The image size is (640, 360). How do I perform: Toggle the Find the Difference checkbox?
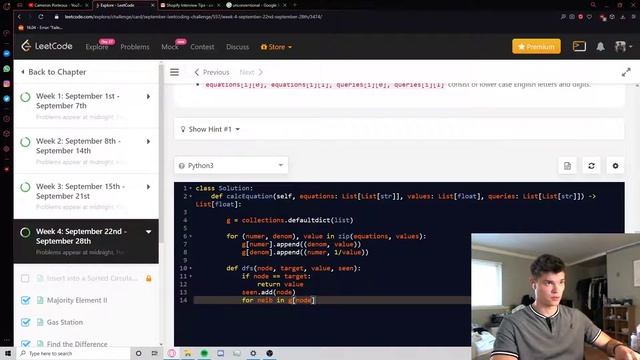[x=25, y=344]
